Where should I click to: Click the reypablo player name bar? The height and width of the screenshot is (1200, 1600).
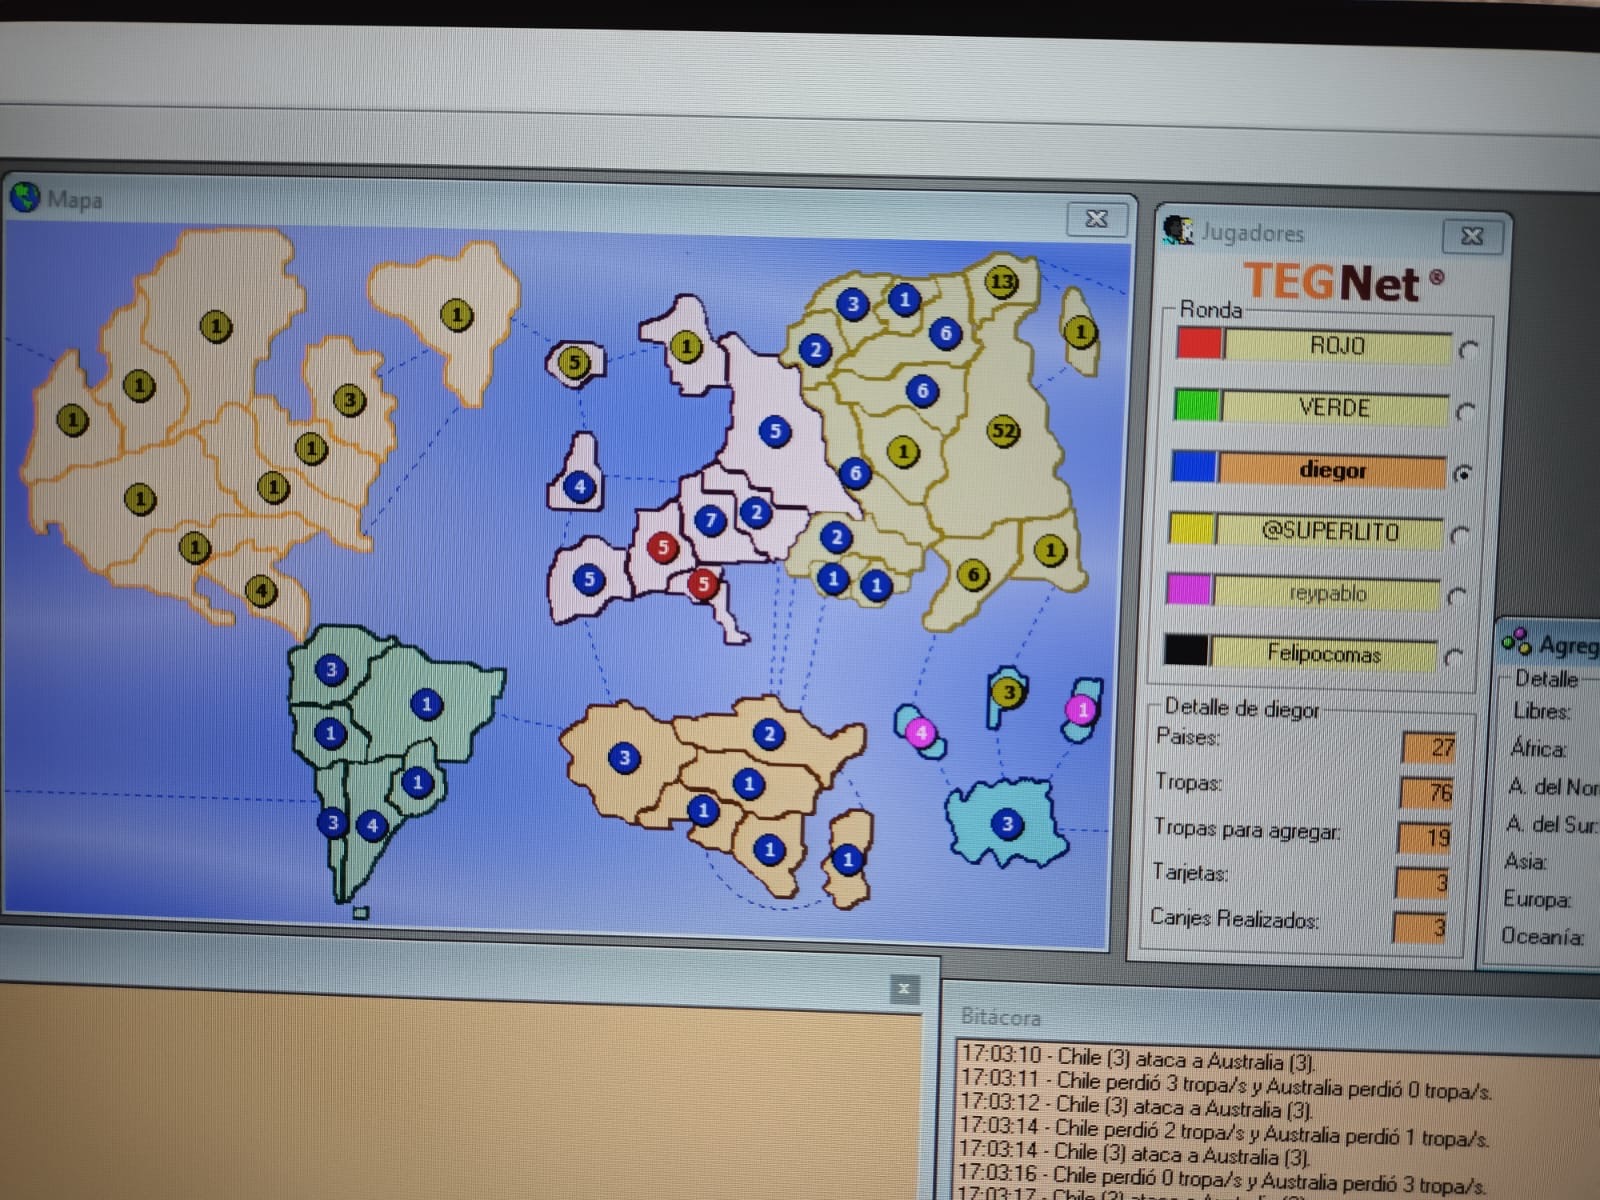[x=1327, y=593]
